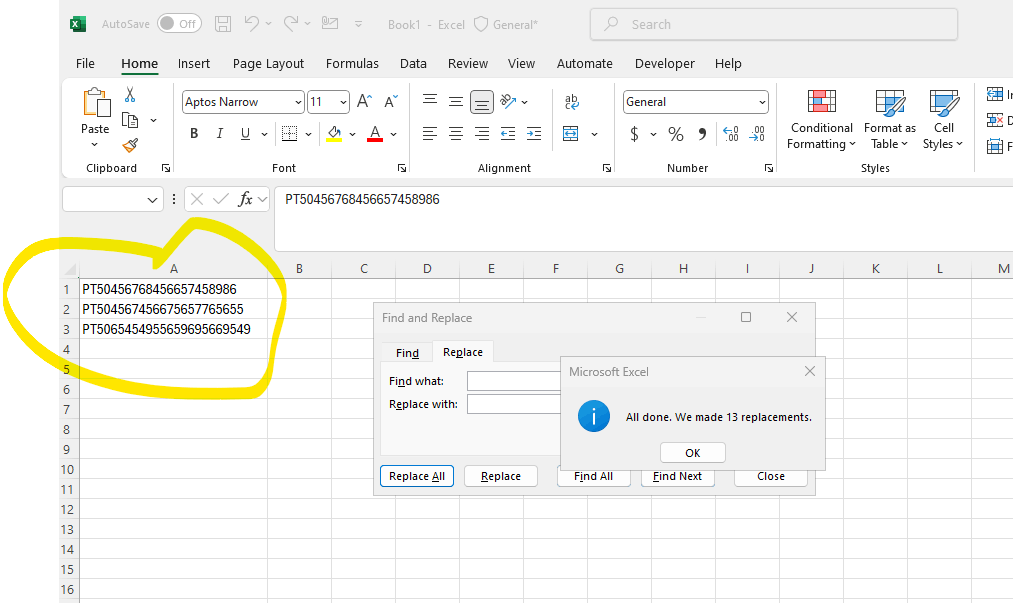Click the Wrap Text icon
Viewport: 1013px width, 603px height.
click(572, 101)
